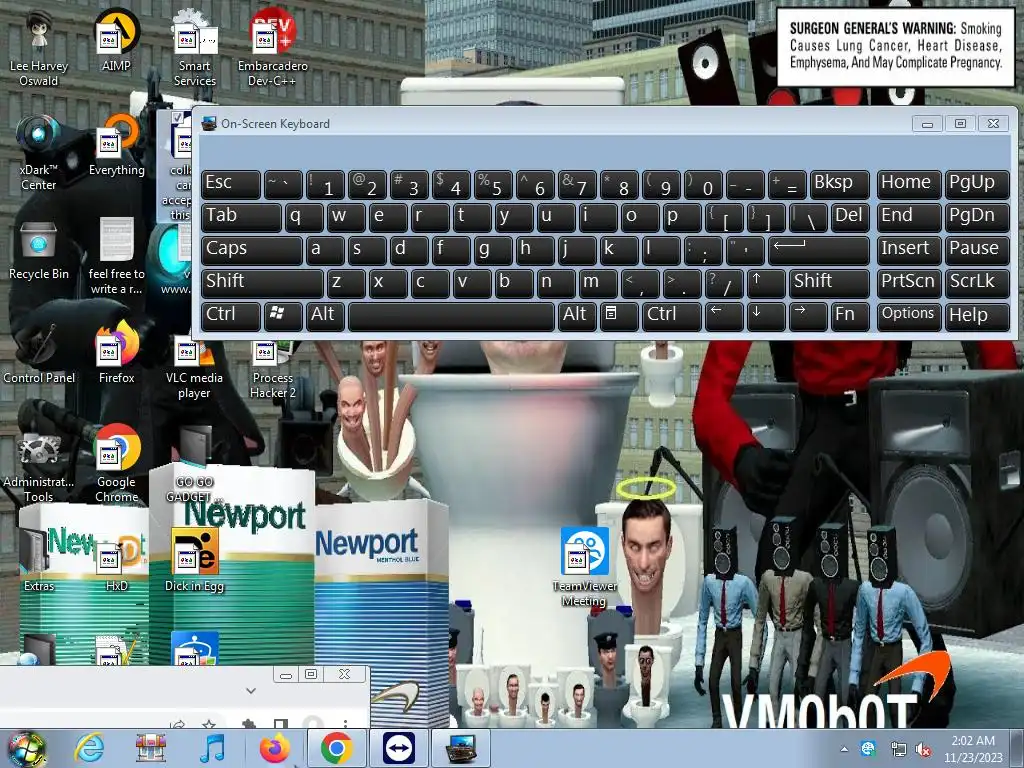The height and width of the screenshot is (768, 1024).
Task: Click the Options key on the keyboard
Action: 908,315
